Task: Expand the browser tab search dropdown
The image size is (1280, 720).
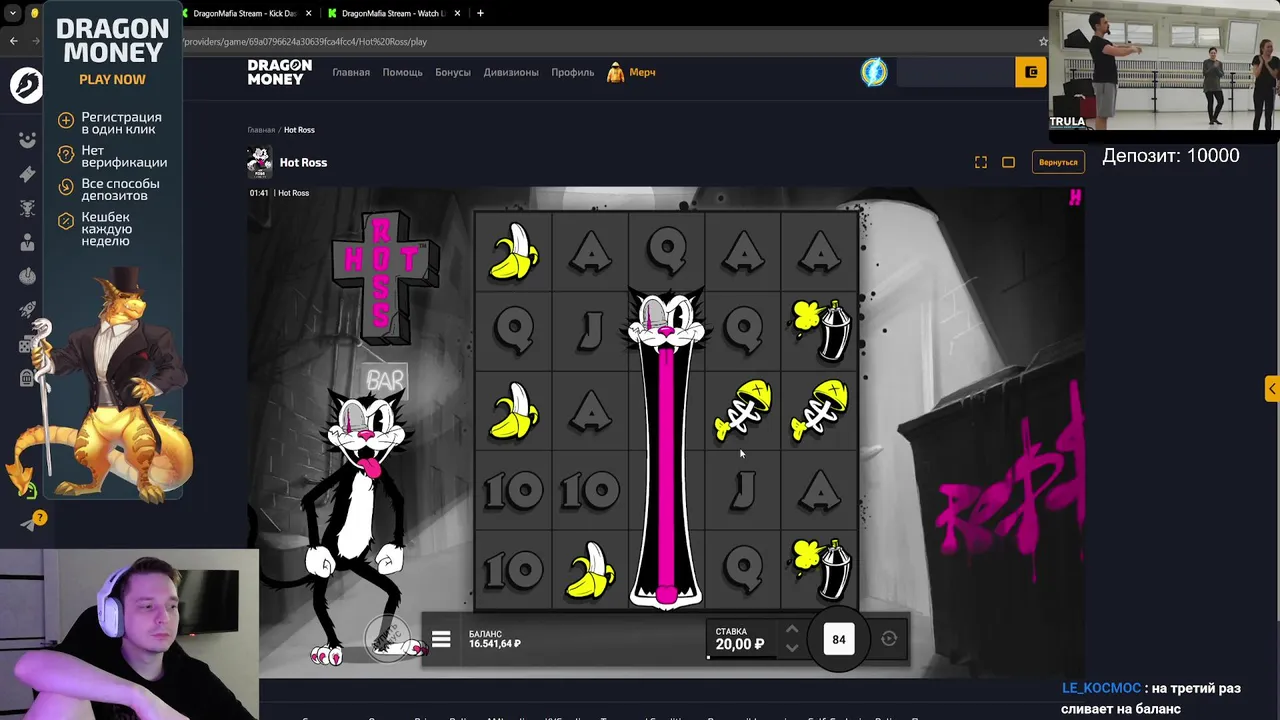Action: tap(13, 13)
